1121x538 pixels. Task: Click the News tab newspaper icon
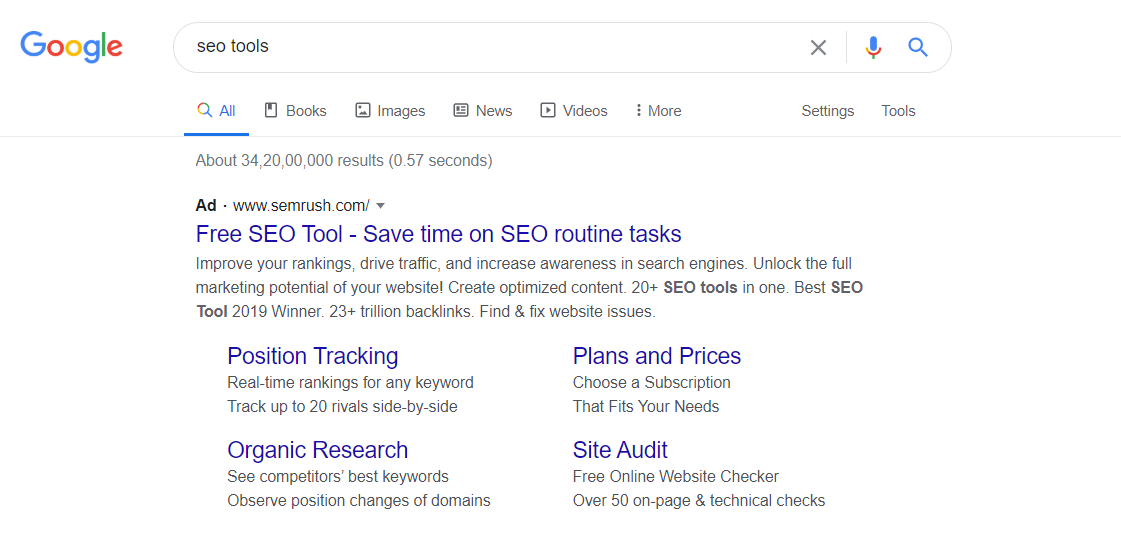[x=461, y=111]
